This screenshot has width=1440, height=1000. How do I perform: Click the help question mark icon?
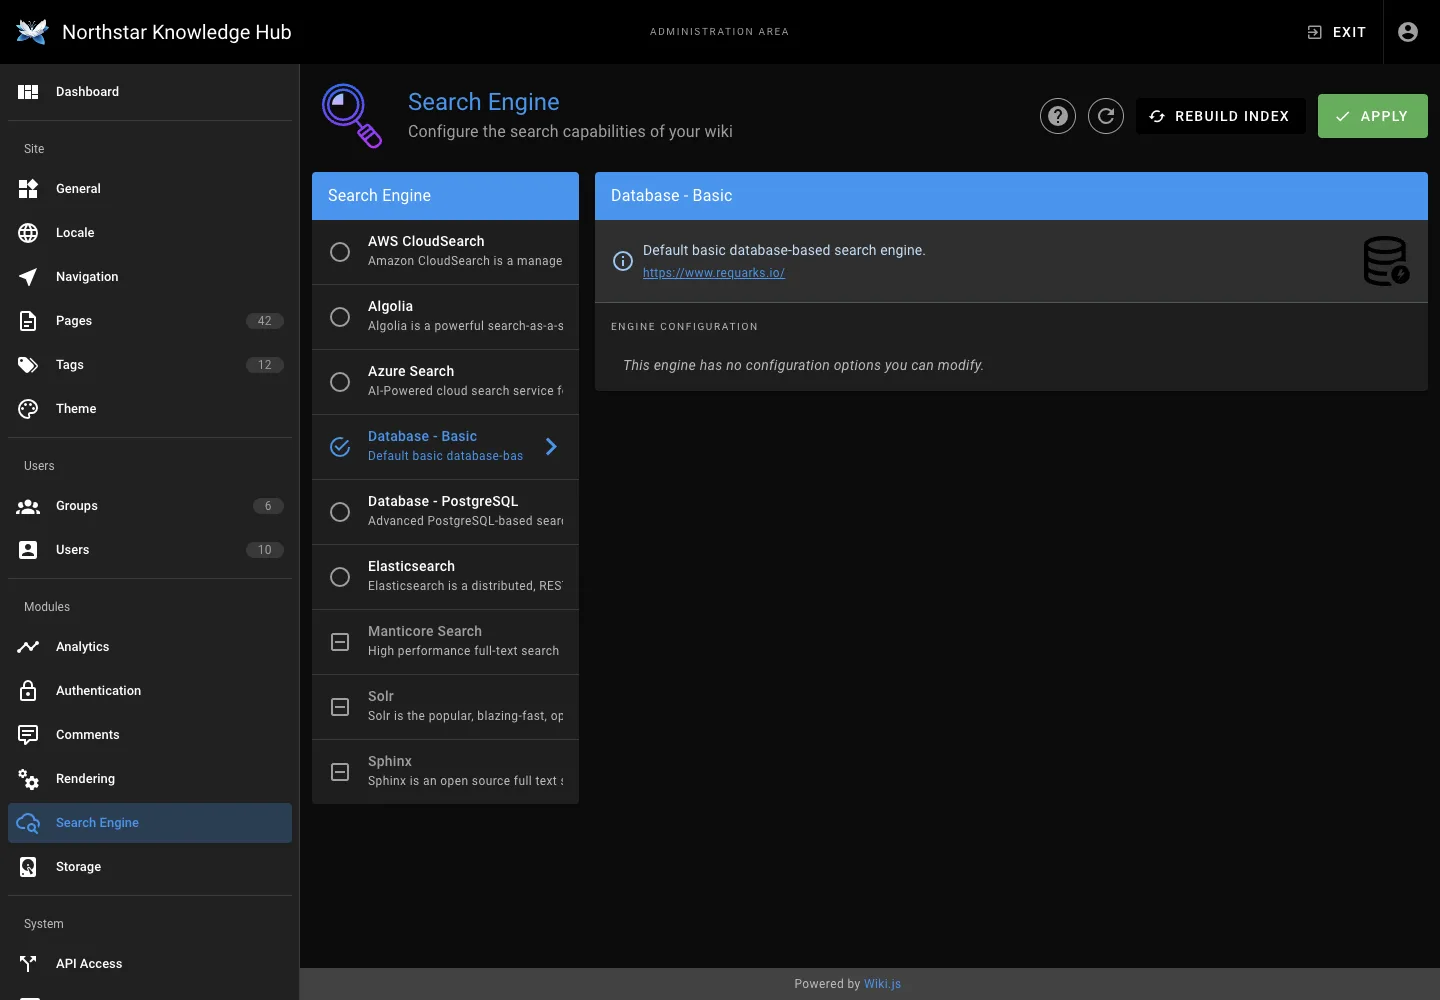tap(1058, 116)
